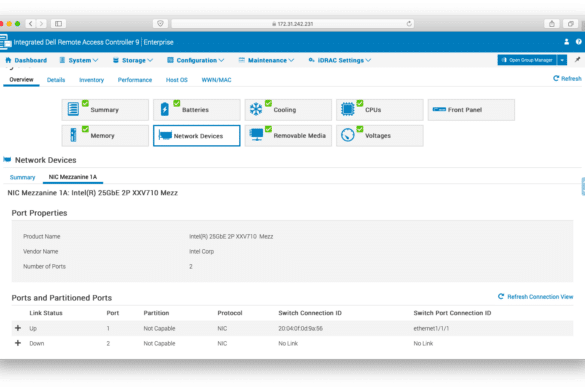Screen dimensions: 585x390
Task: Reload page using address bar icon
Action: 409,24
